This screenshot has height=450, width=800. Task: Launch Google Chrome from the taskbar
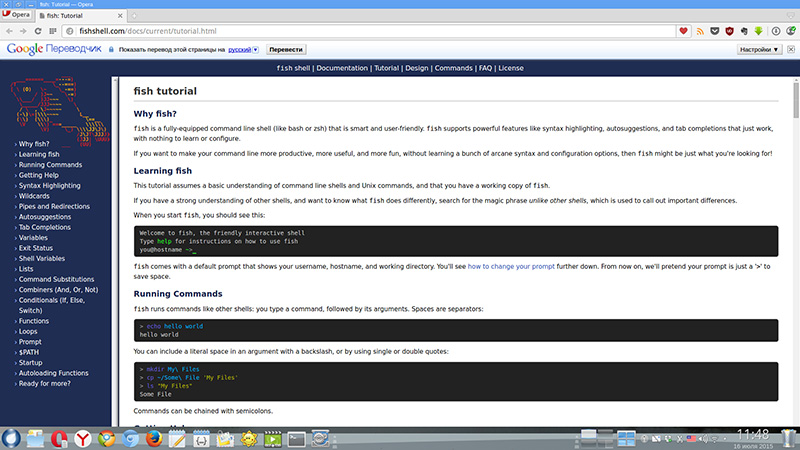point(107,439)
